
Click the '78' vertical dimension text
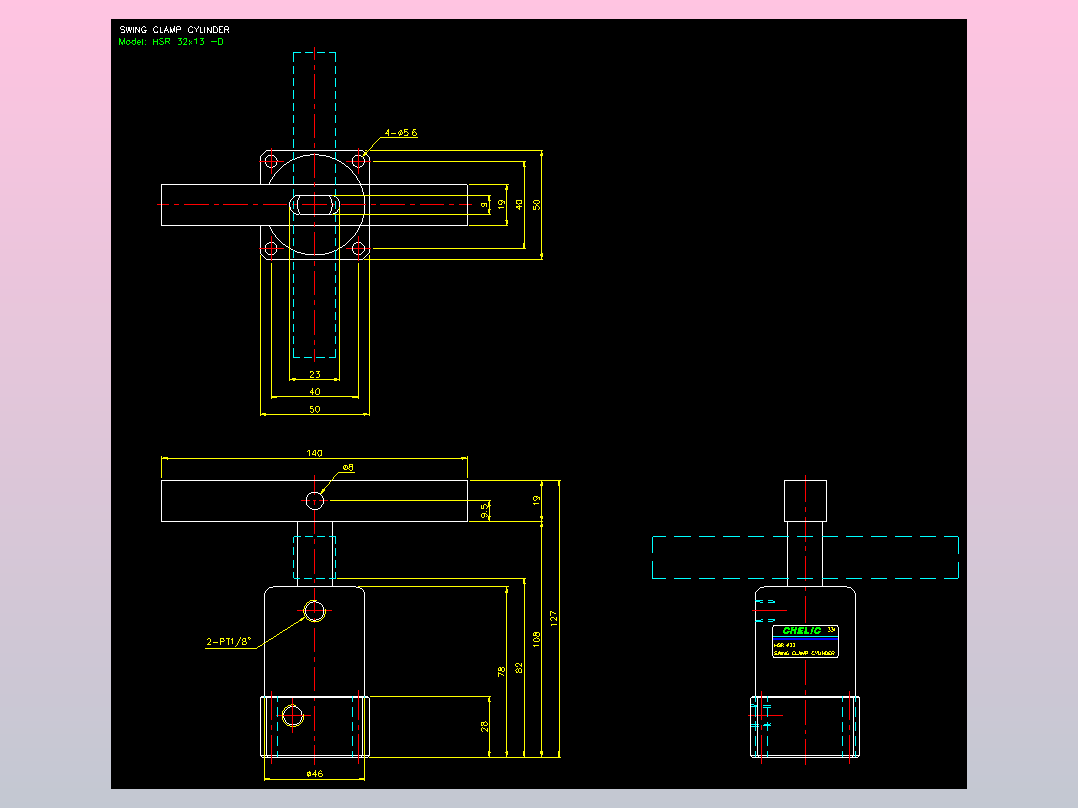pyautogui.click(x=501, y=671)
